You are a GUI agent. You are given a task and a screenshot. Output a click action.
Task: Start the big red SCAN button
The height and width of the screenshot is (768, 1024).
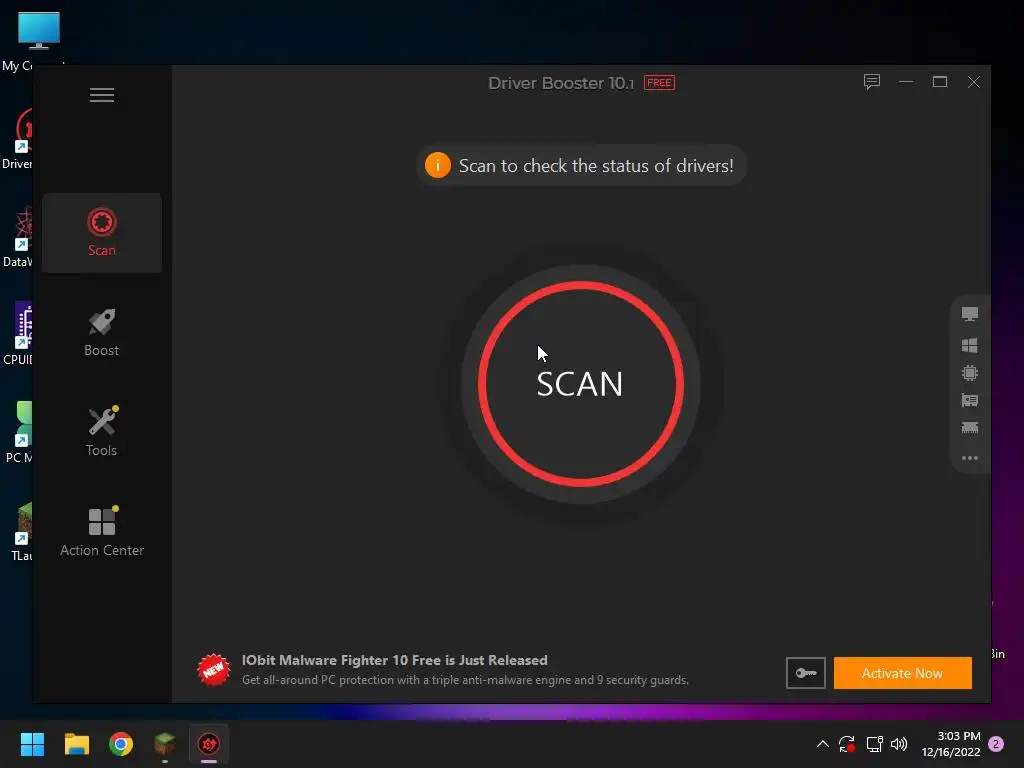pyautogui.click(x=581, y=384)
